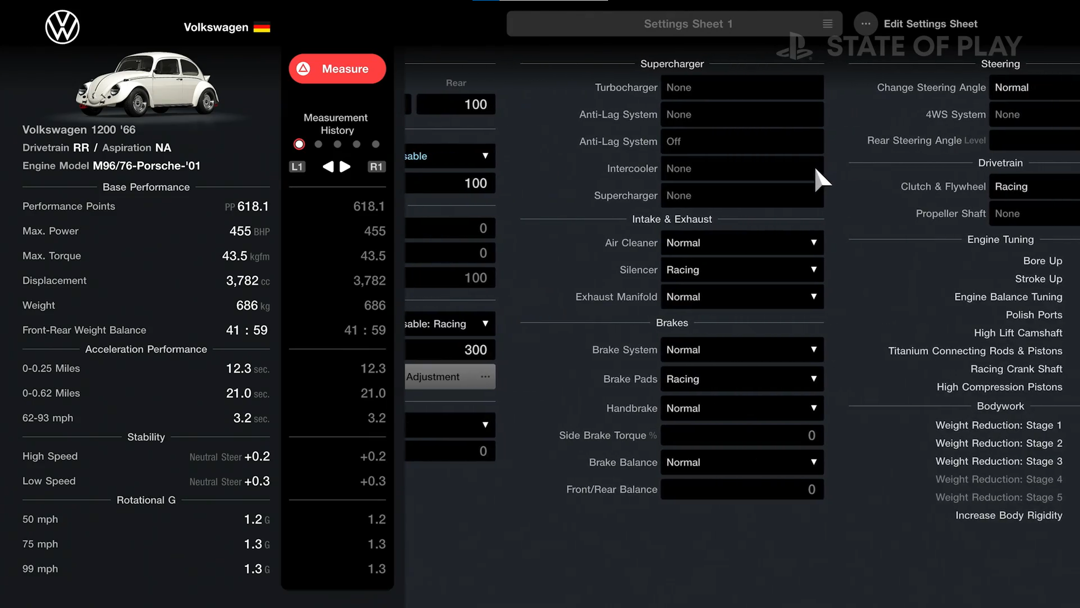This screenshot has width=1080, height=608.
Task: Open the Handbrake dropdown
Action: coord(742,408)
